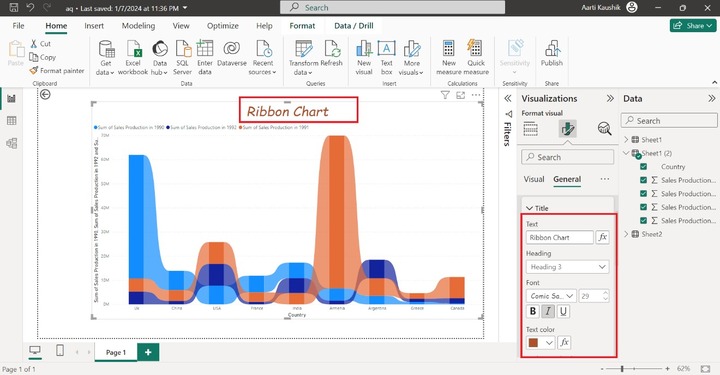720x375 pixels.
Task: Click Cut in the Clipboard group
Action: pyautogui.click(x=40, y=44)
